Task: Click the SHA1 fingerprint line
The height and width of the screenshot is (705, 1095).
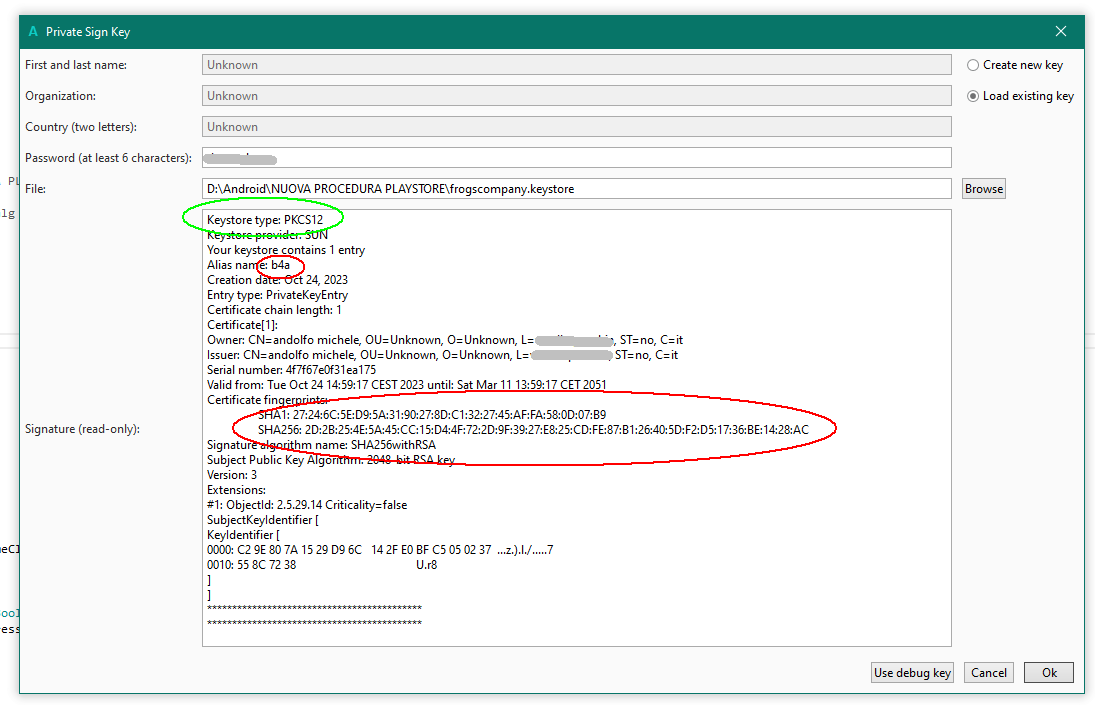Action: (432, 415)
